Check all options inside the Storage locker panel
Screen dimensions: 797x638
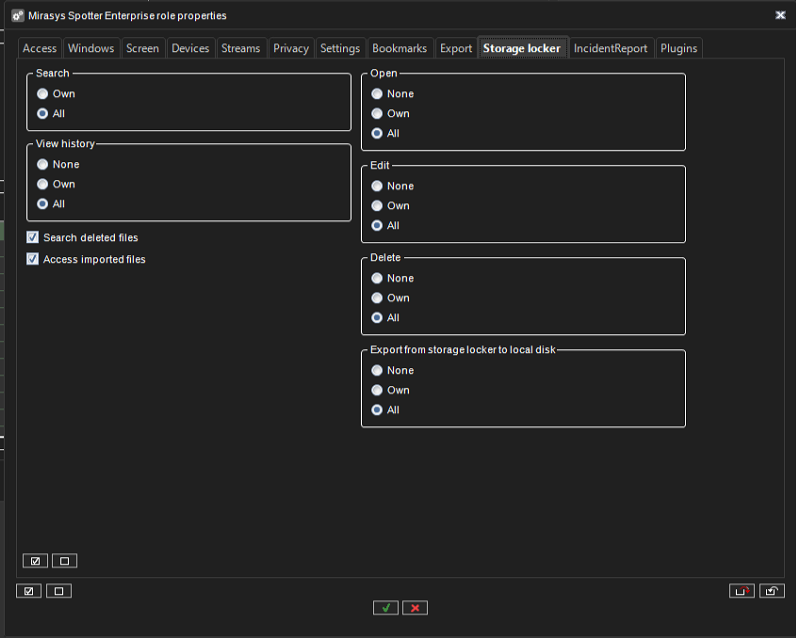(35, 561)
